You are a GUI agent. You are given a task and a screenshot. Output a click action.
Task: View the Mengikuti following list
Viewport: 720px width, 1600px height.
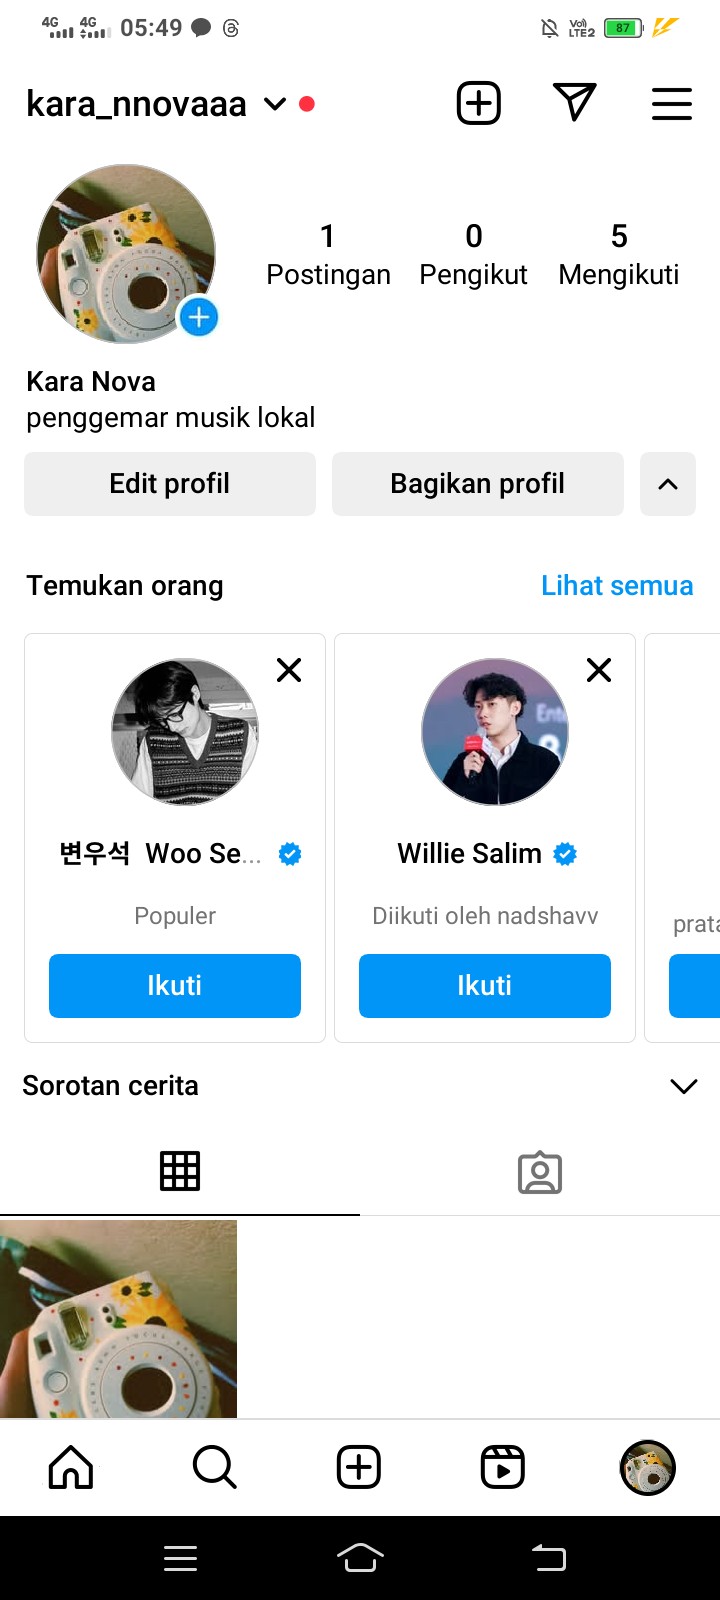[619, 254]
